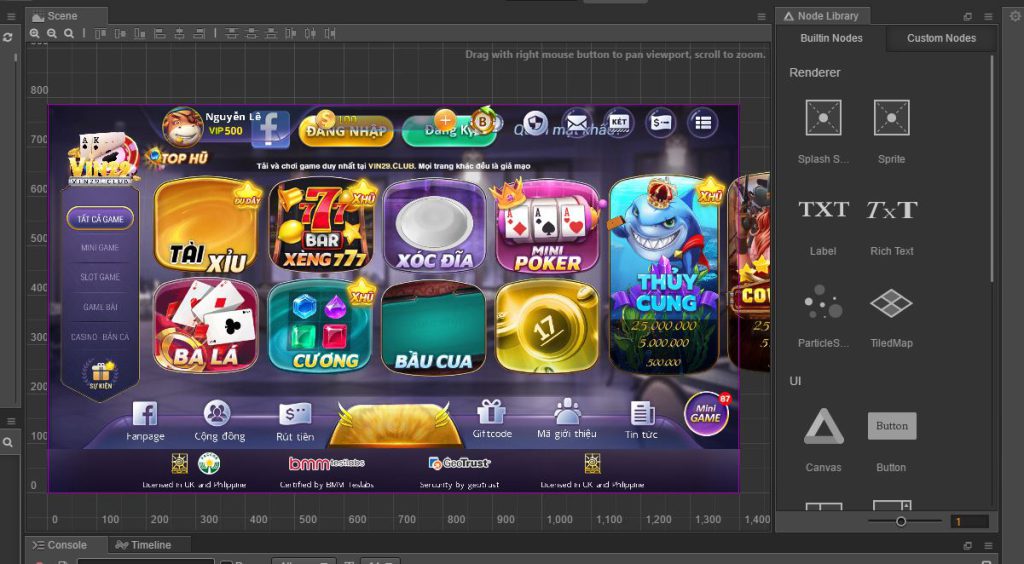Click the Button node in UI section

[891, 427]
